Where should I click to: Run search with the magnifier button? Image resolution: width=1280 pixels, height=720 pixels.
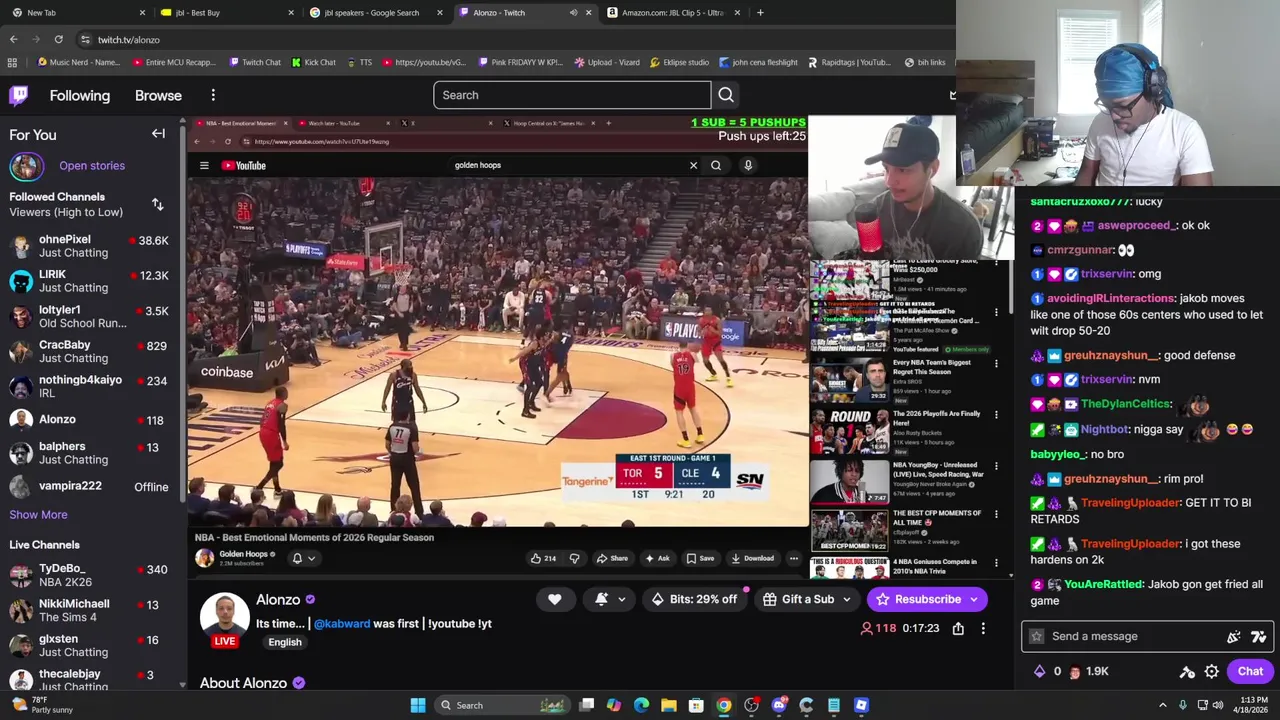(726, 95)
